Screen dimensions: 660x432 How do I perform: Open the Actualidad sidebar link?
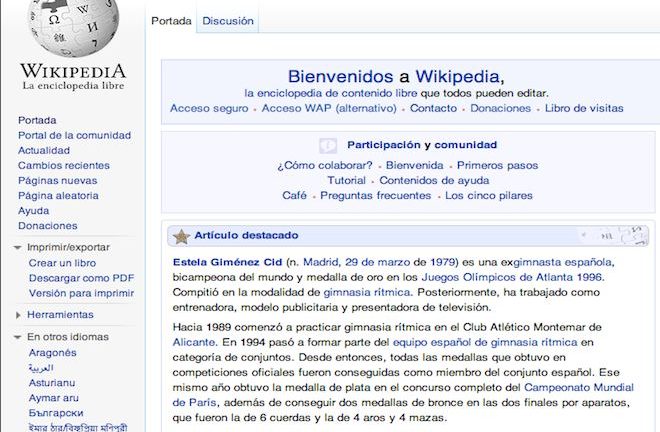point(44,151)
